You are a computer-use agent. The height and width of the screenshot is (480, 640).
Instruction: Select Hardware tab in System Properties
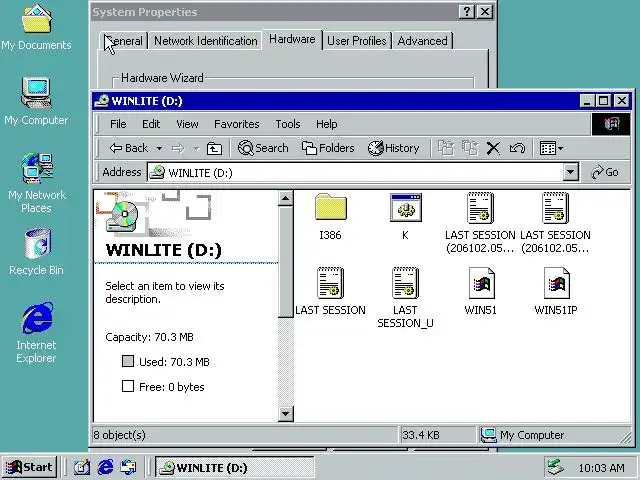click(x=292, y=39)
